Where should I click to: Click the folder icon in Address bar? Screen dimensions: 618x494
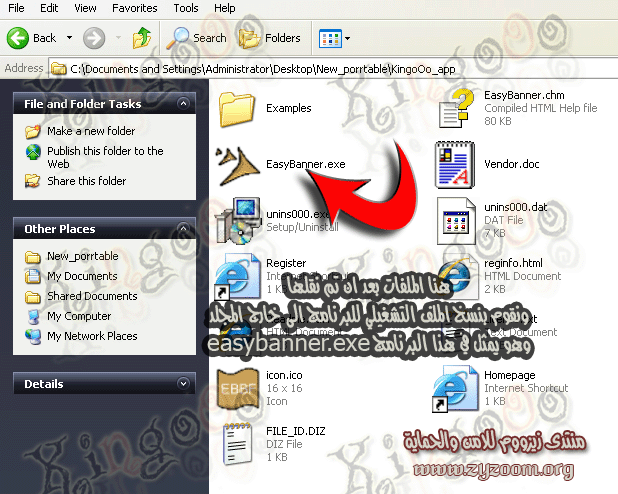pyautogui.click(x=59, y=69)
